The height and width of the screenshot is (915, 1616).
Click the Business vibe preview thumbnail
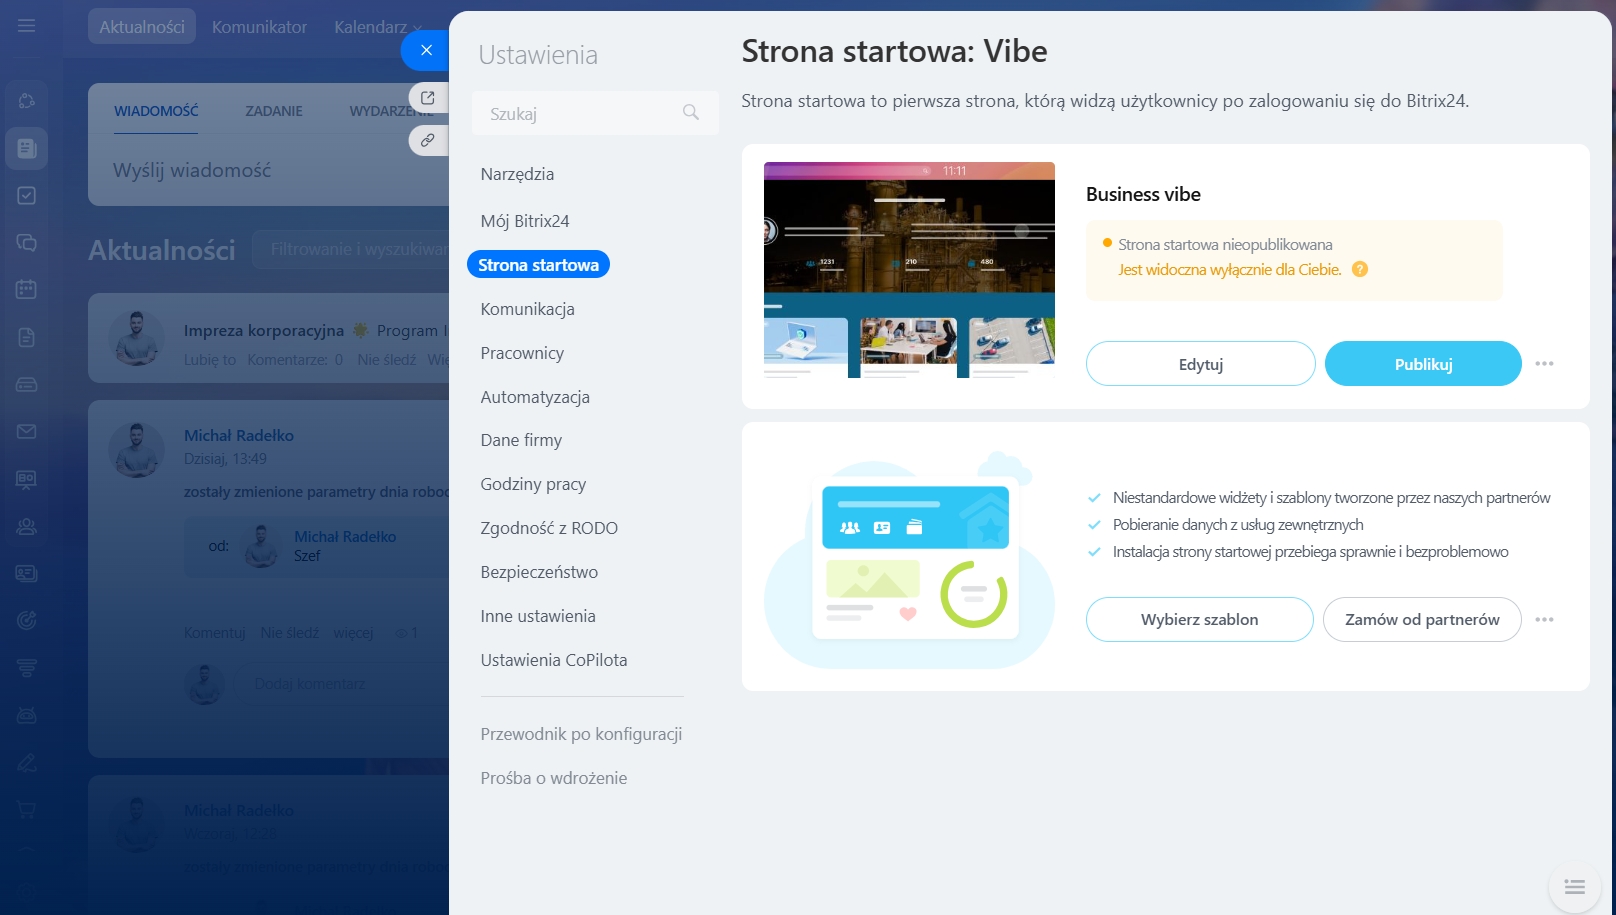909,270
